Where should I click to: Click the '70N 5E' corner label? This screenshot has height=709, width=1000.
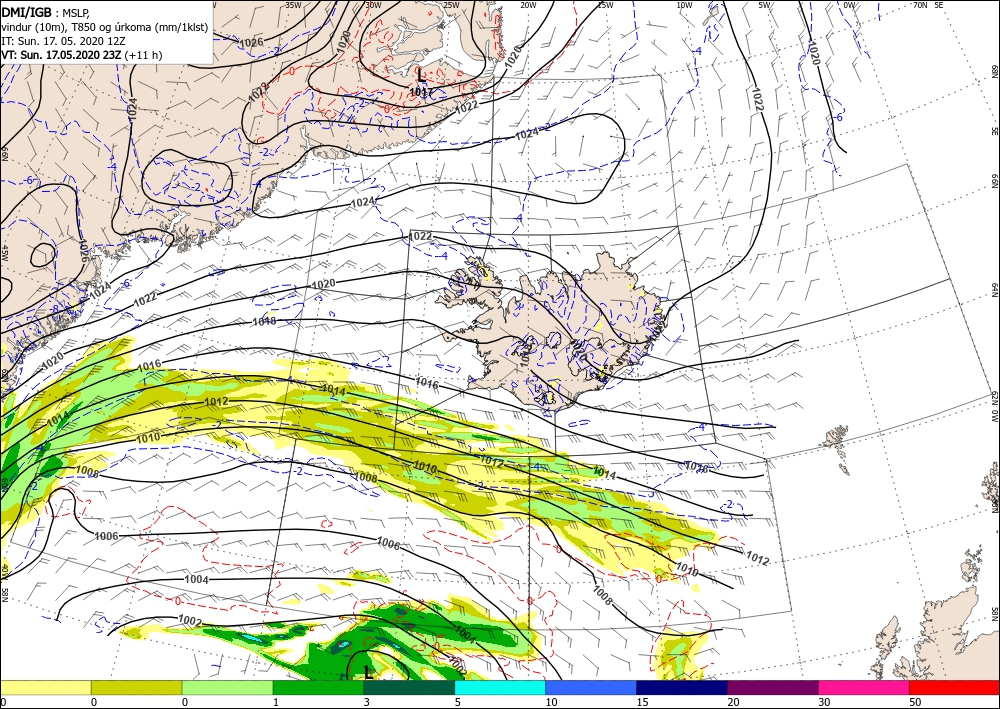(928, 5)
